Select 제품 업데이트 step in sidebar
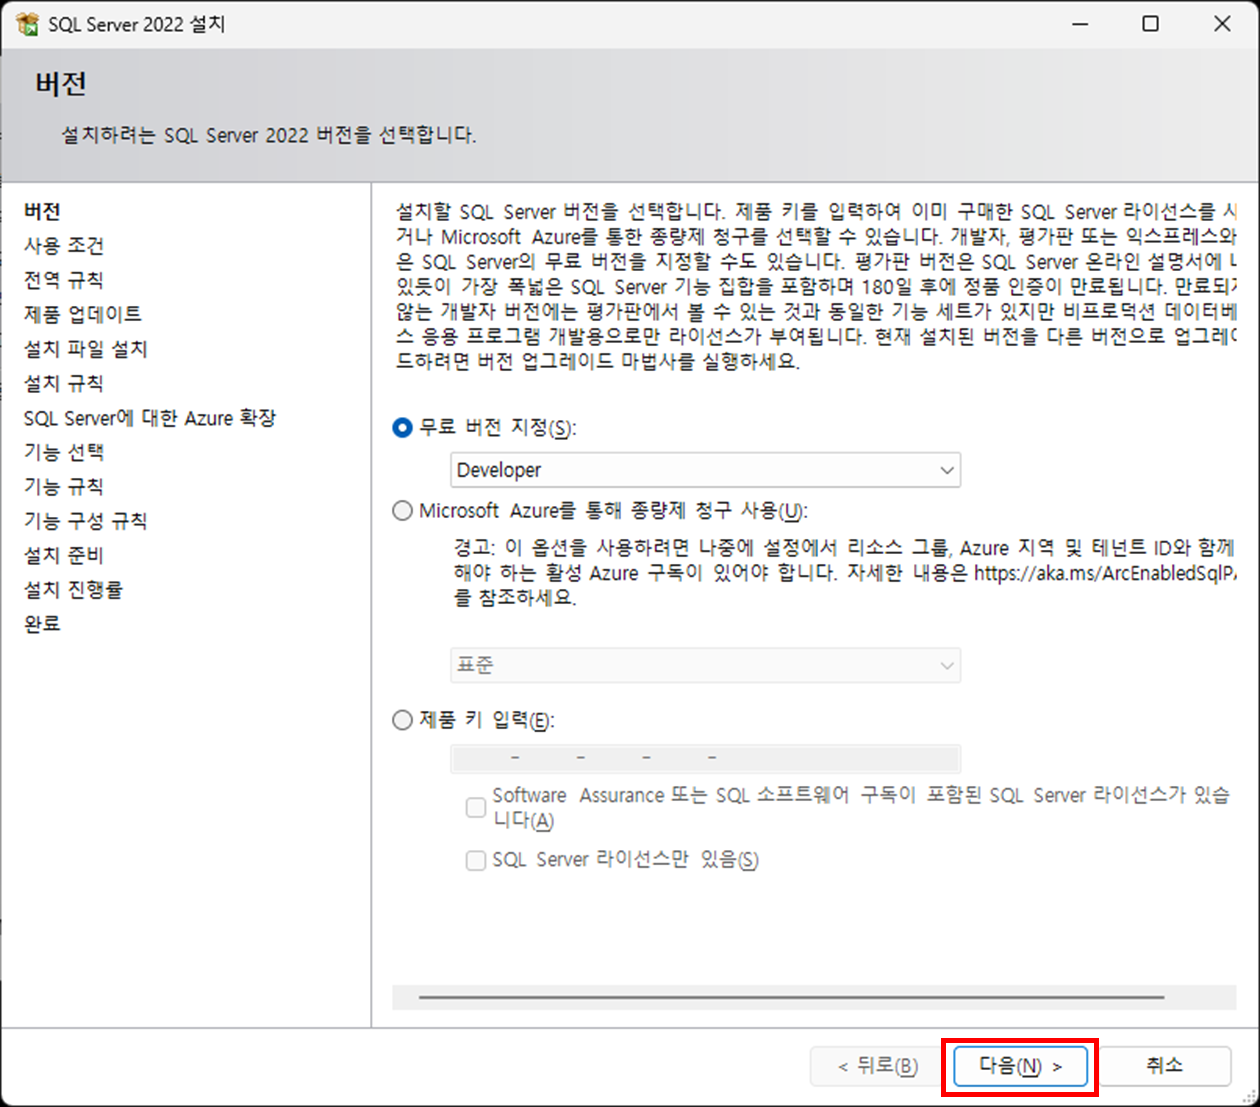The height and width of the screenshot is (1107, 1260). 83,315
